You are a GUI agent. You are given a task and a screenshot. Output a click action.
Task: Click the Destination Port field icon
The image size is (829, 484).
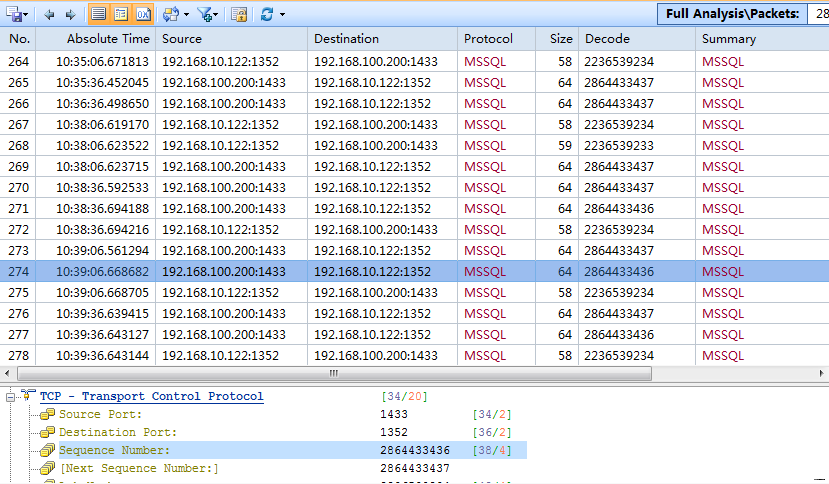[47, 433]
